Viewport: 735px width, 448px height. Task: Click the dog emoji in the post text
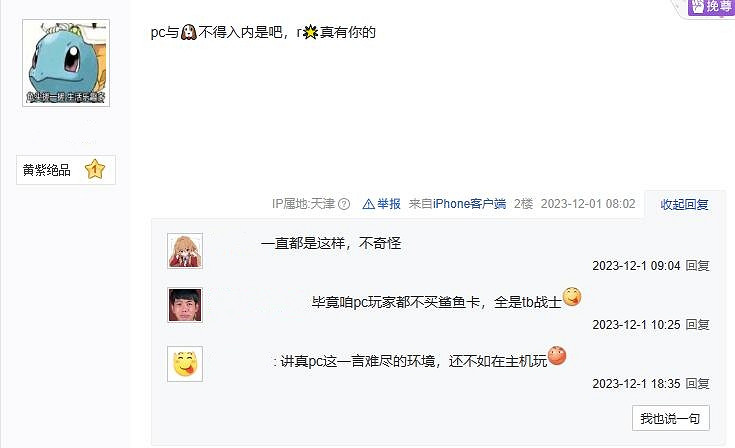[188, 32]
